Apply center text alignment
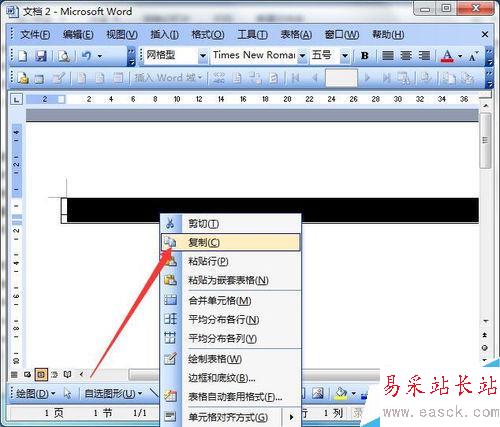Viewport: 500px width, 427px height. click(x=406, y=56)
